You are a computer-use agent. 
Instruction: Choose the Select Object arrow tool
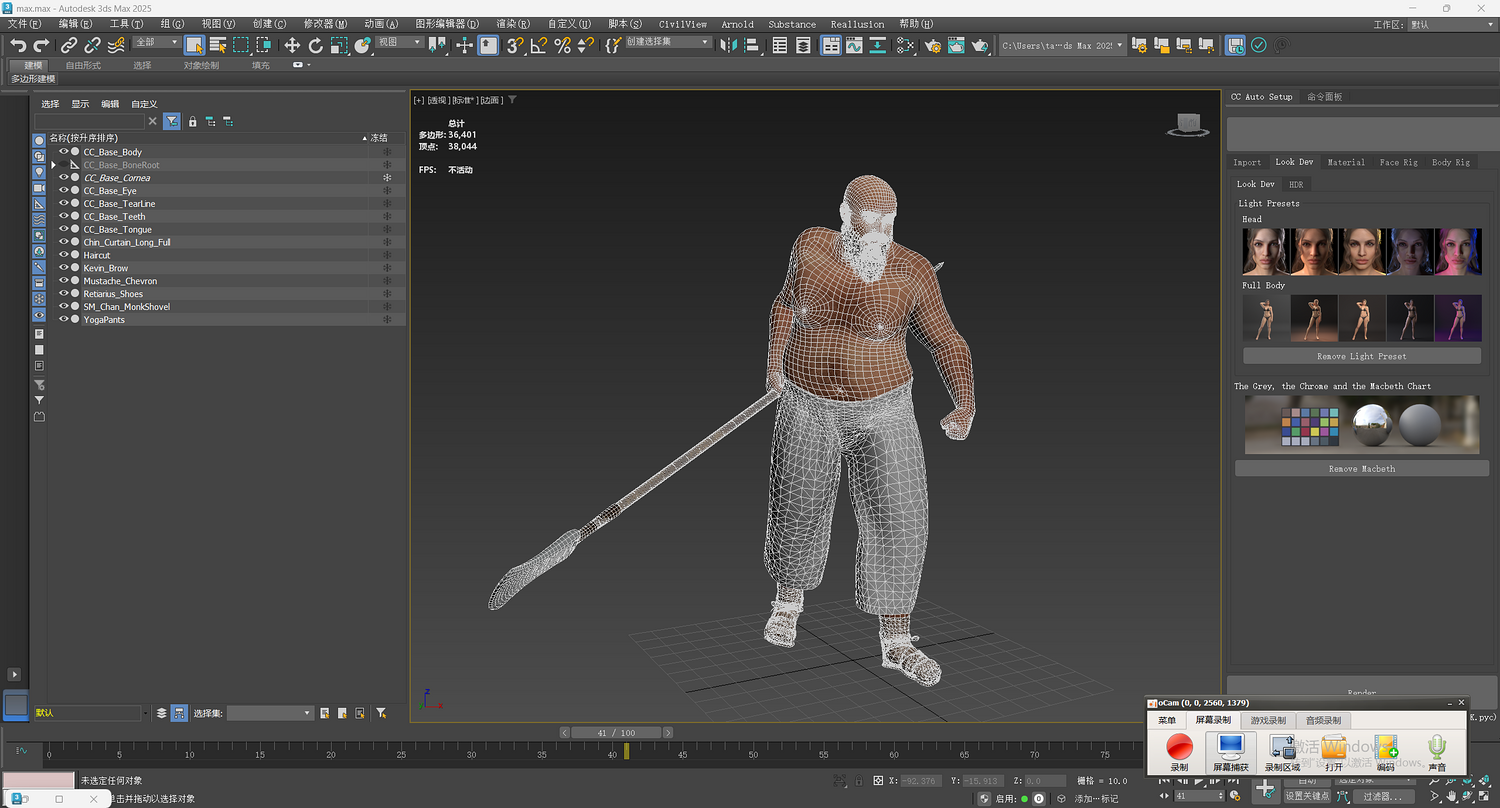click(x=194, y=45)
